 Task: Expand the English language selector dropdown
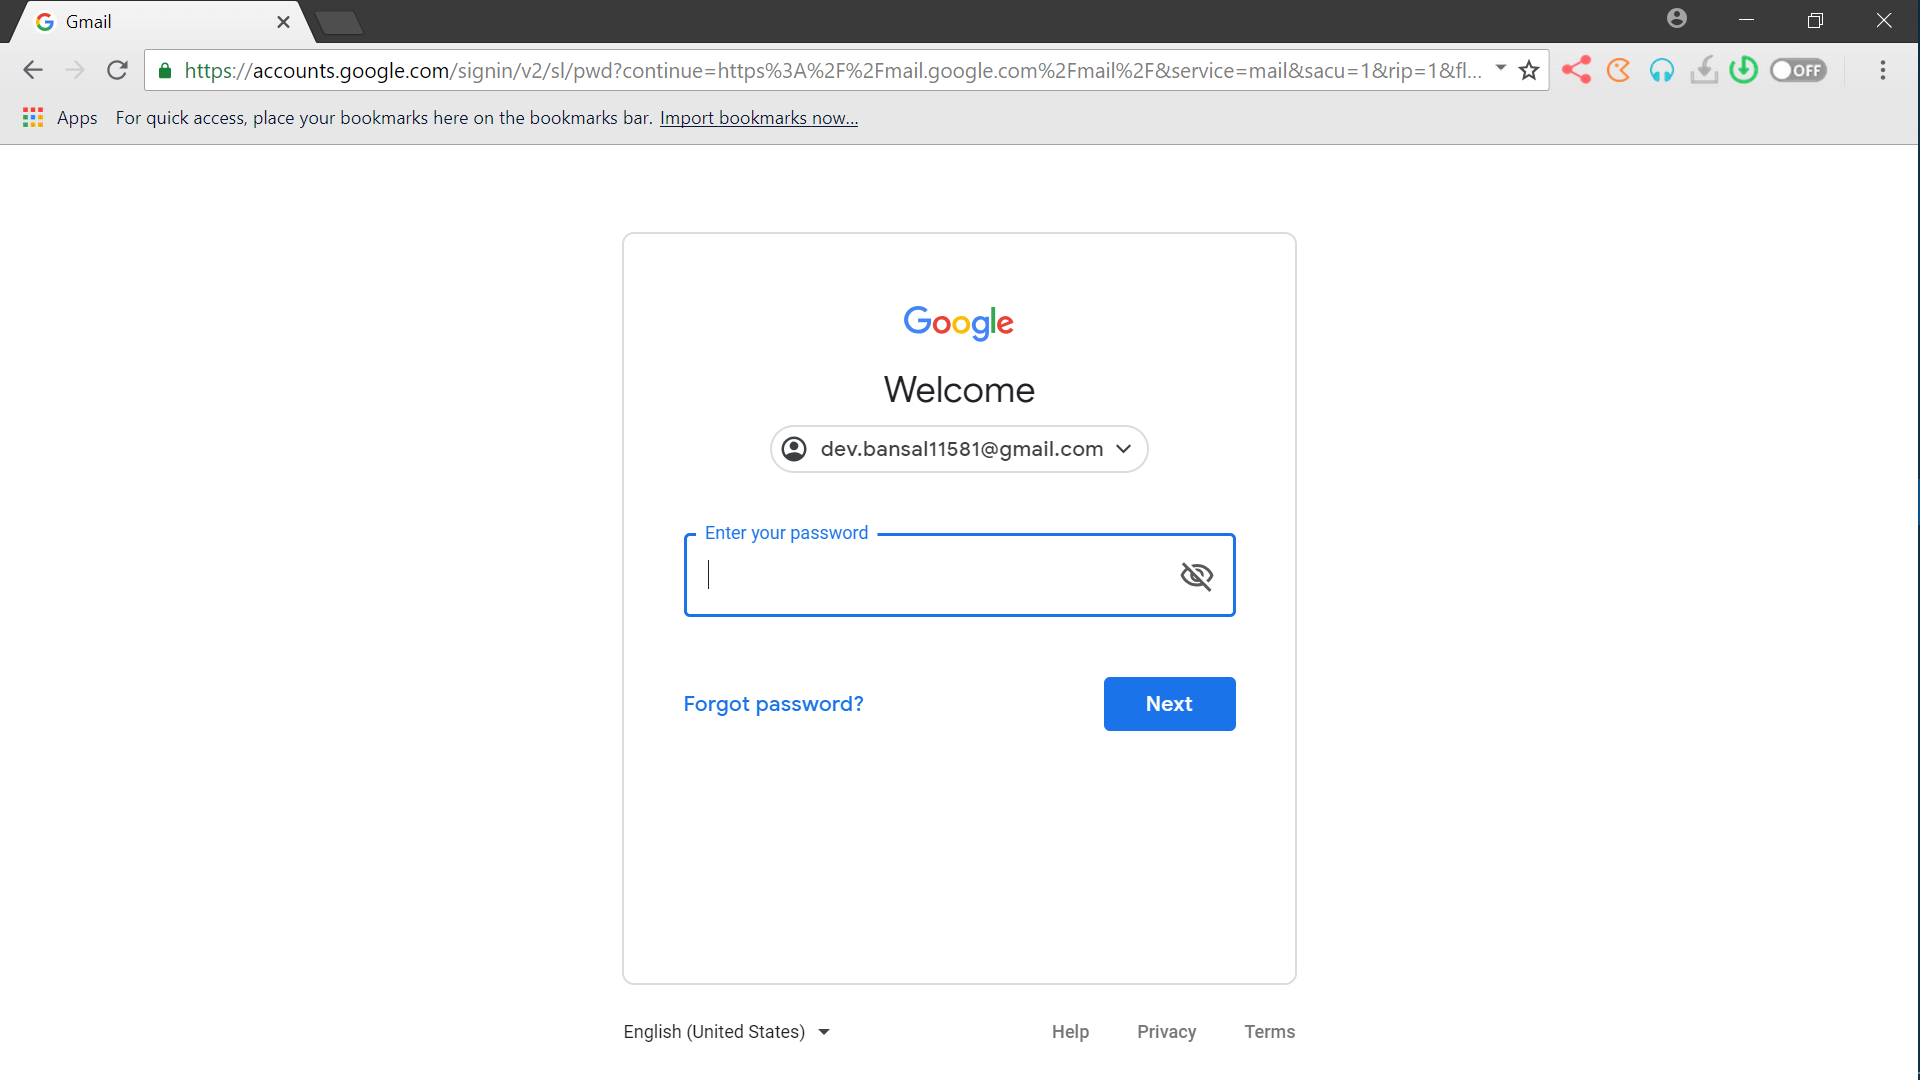(725, 1031)
